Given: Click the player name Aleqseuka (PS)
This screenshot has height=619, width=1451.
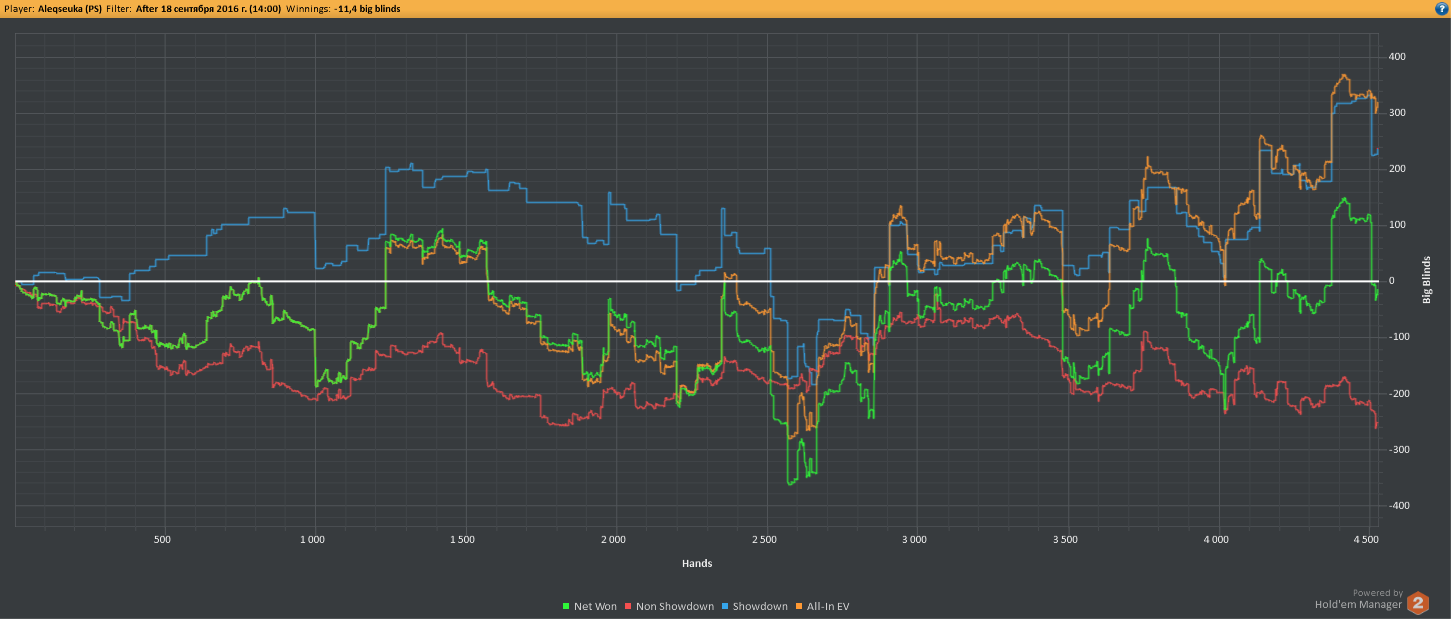Looking at the screenshot, I should 69,7.
